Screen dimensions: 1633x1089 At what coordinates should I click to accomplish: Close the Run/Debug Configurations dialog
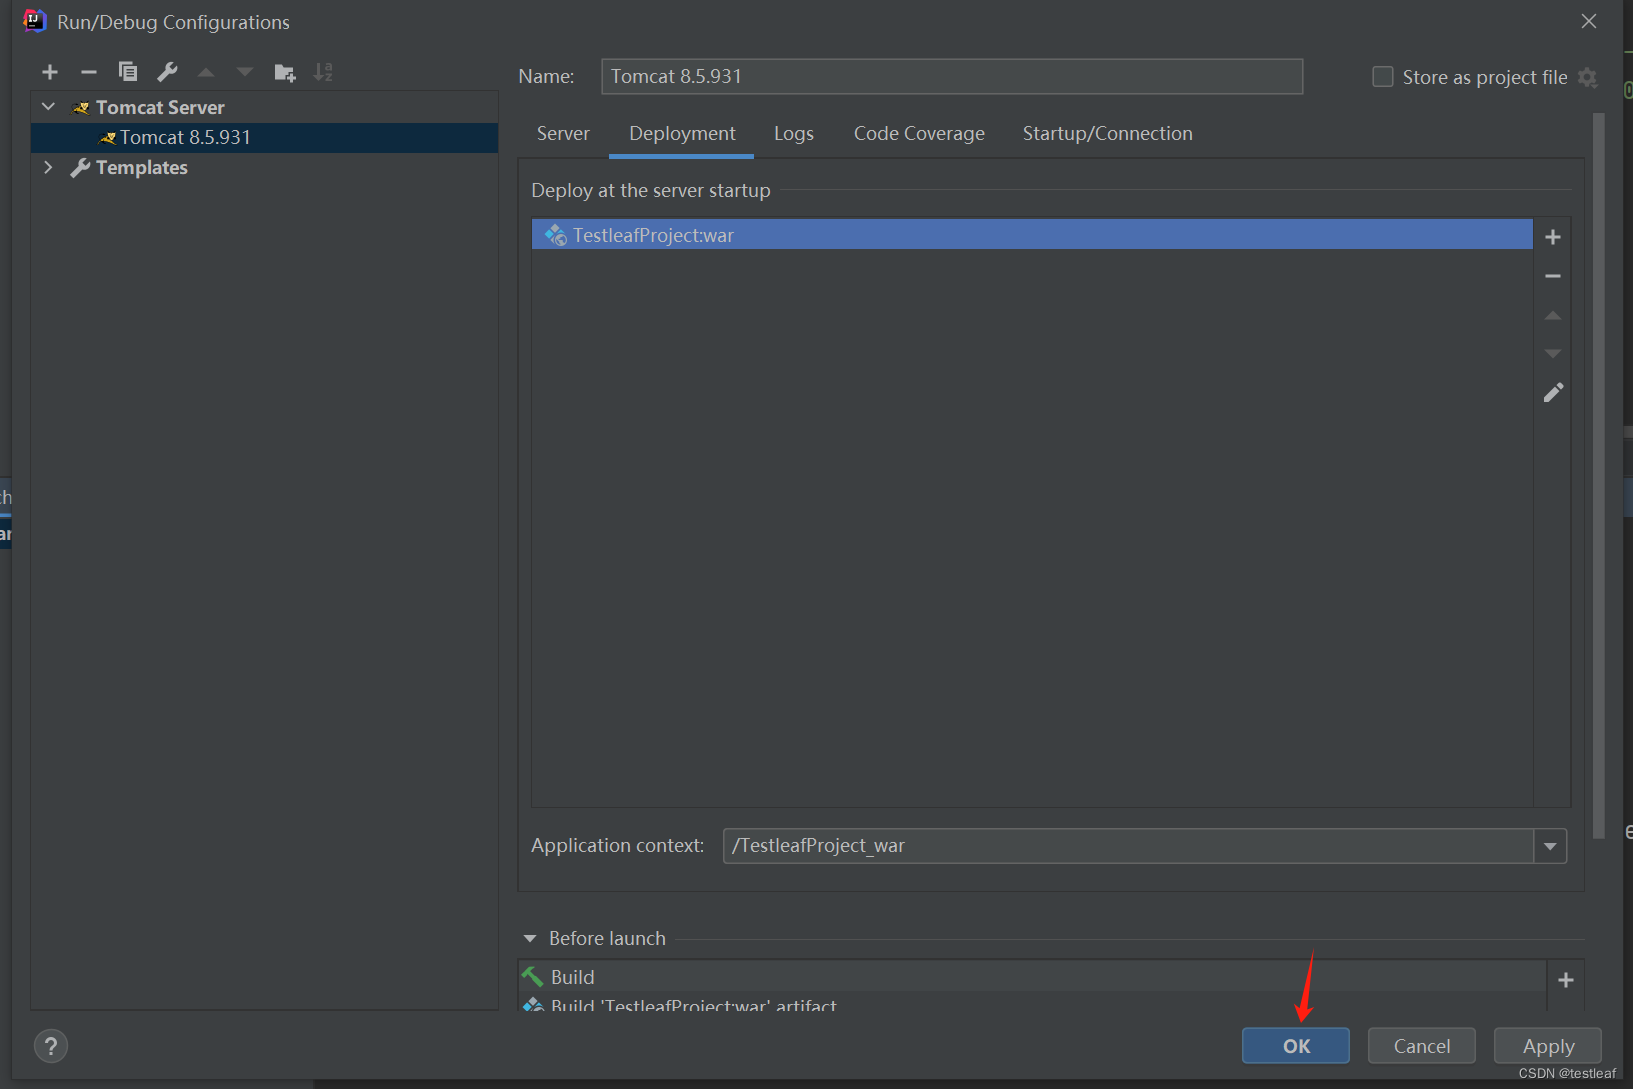coord(1589,21)
